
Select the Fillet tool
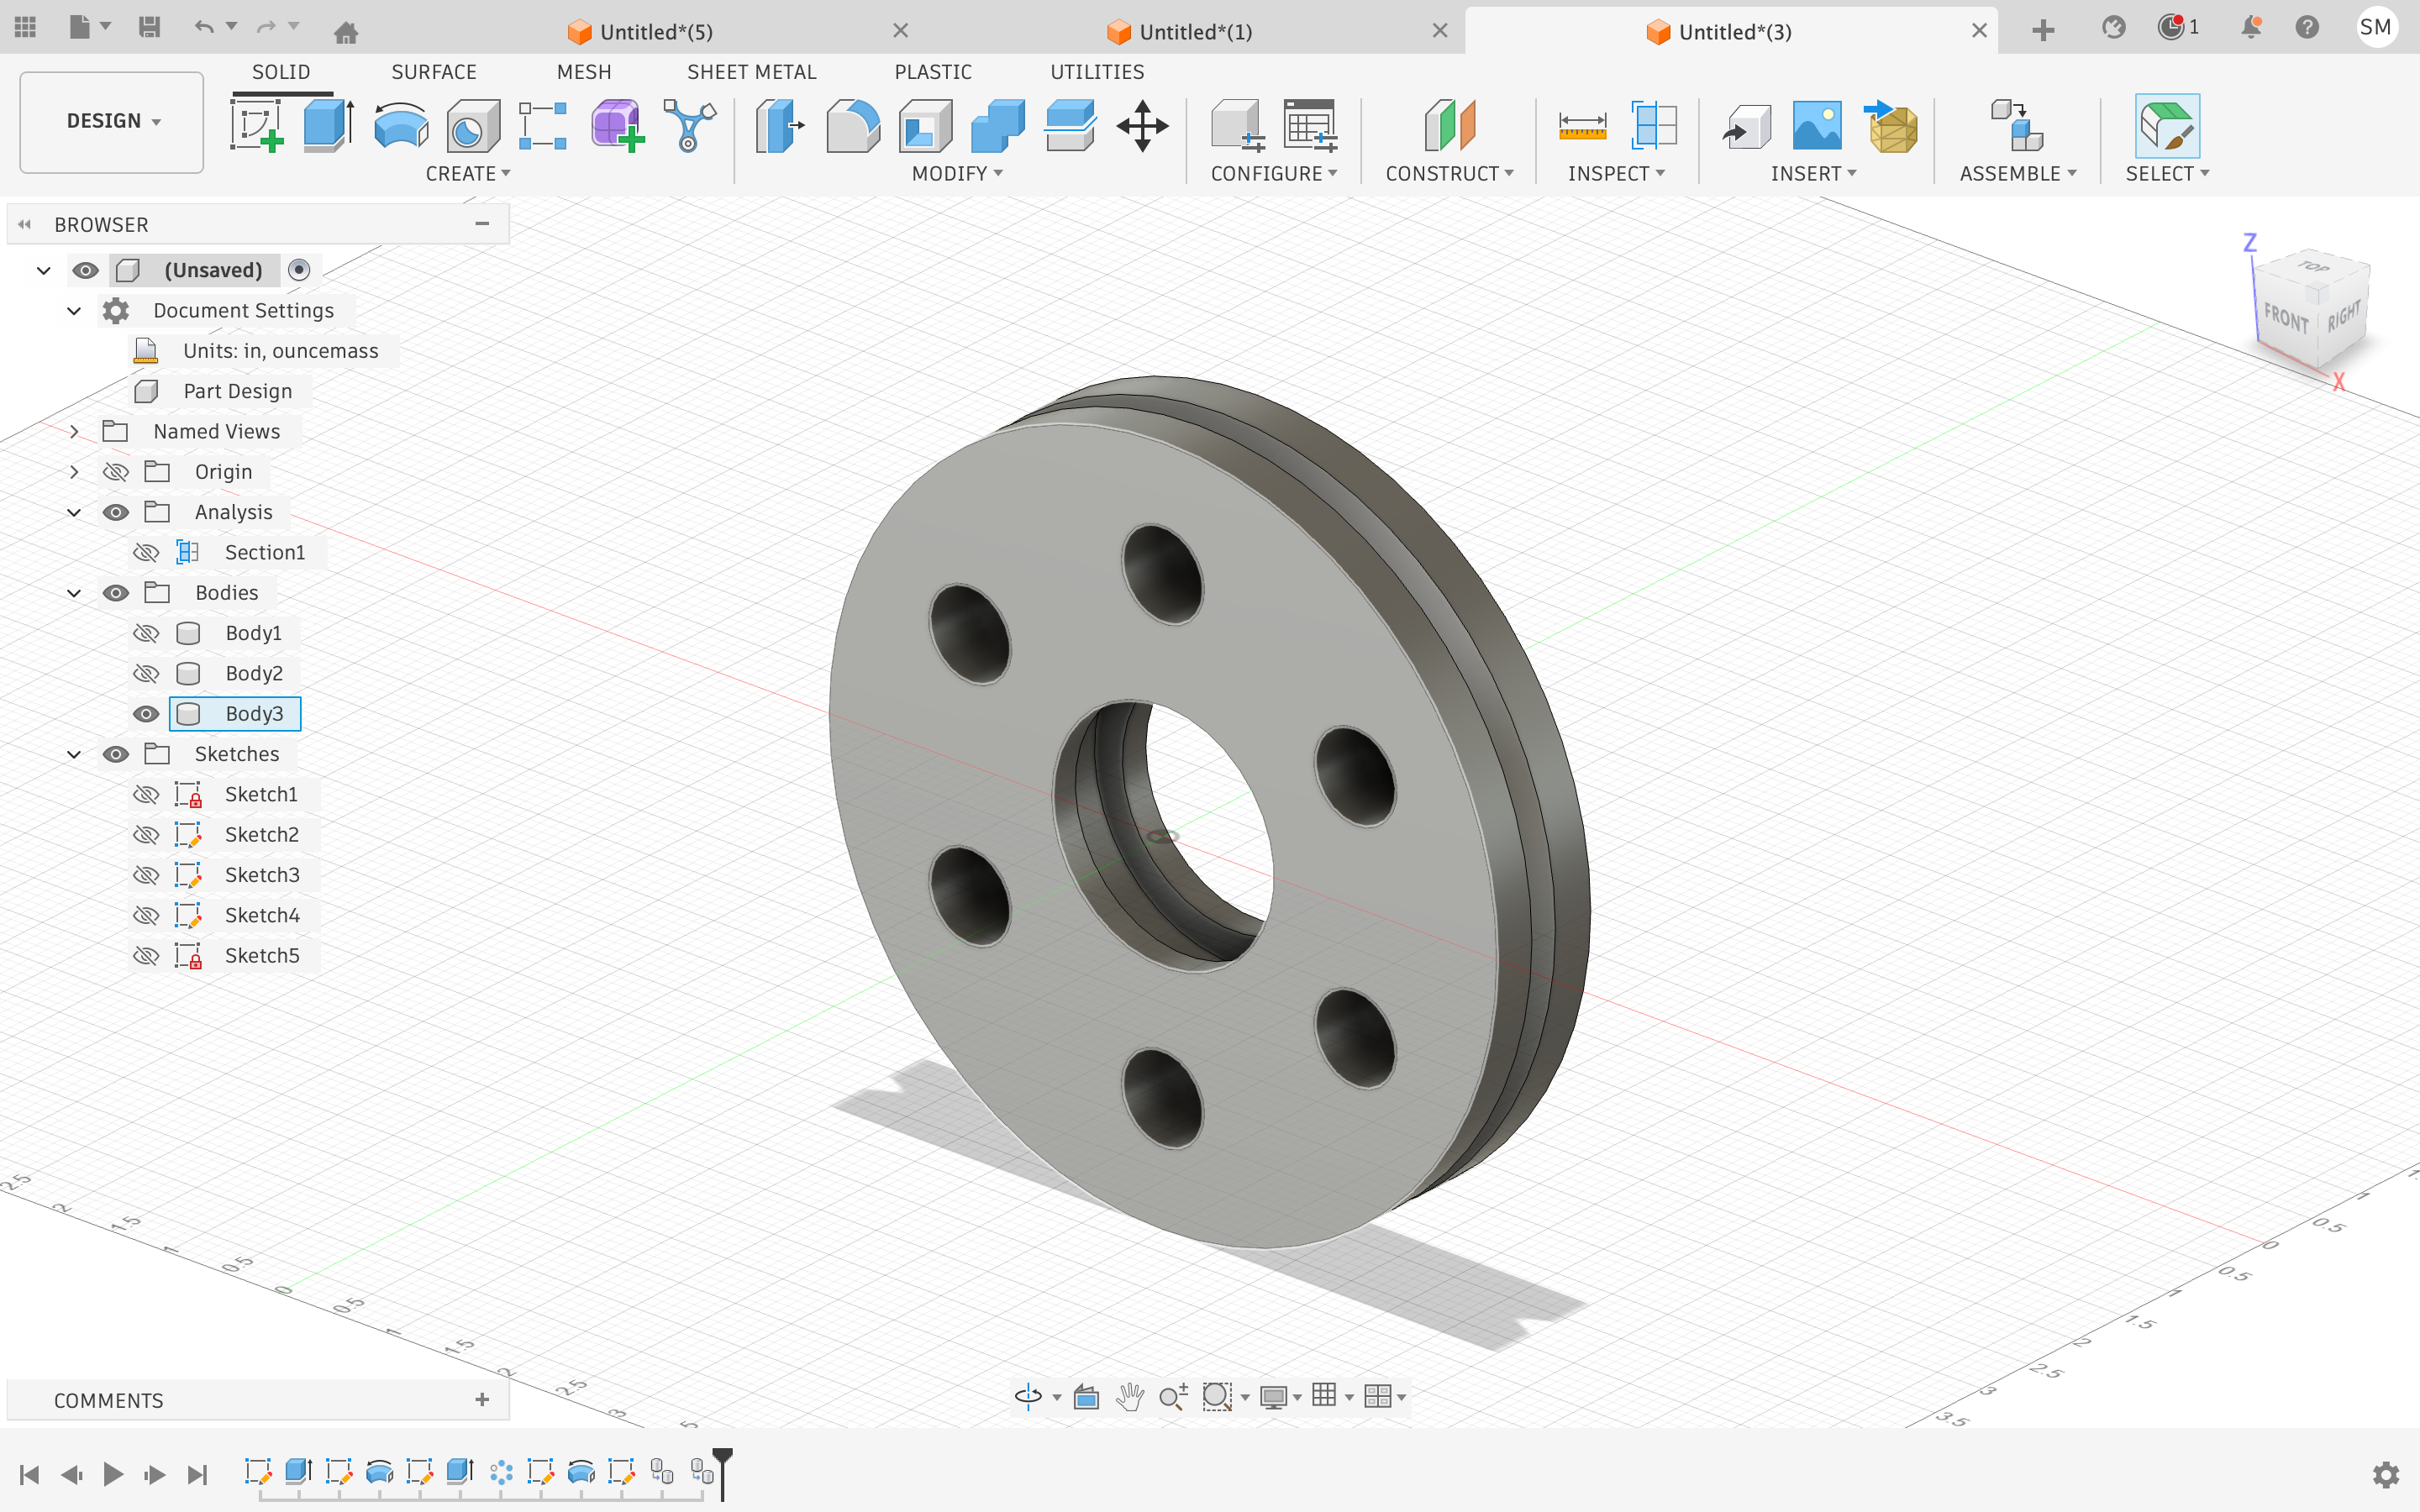pyautogui.click(x=853, y=126)
